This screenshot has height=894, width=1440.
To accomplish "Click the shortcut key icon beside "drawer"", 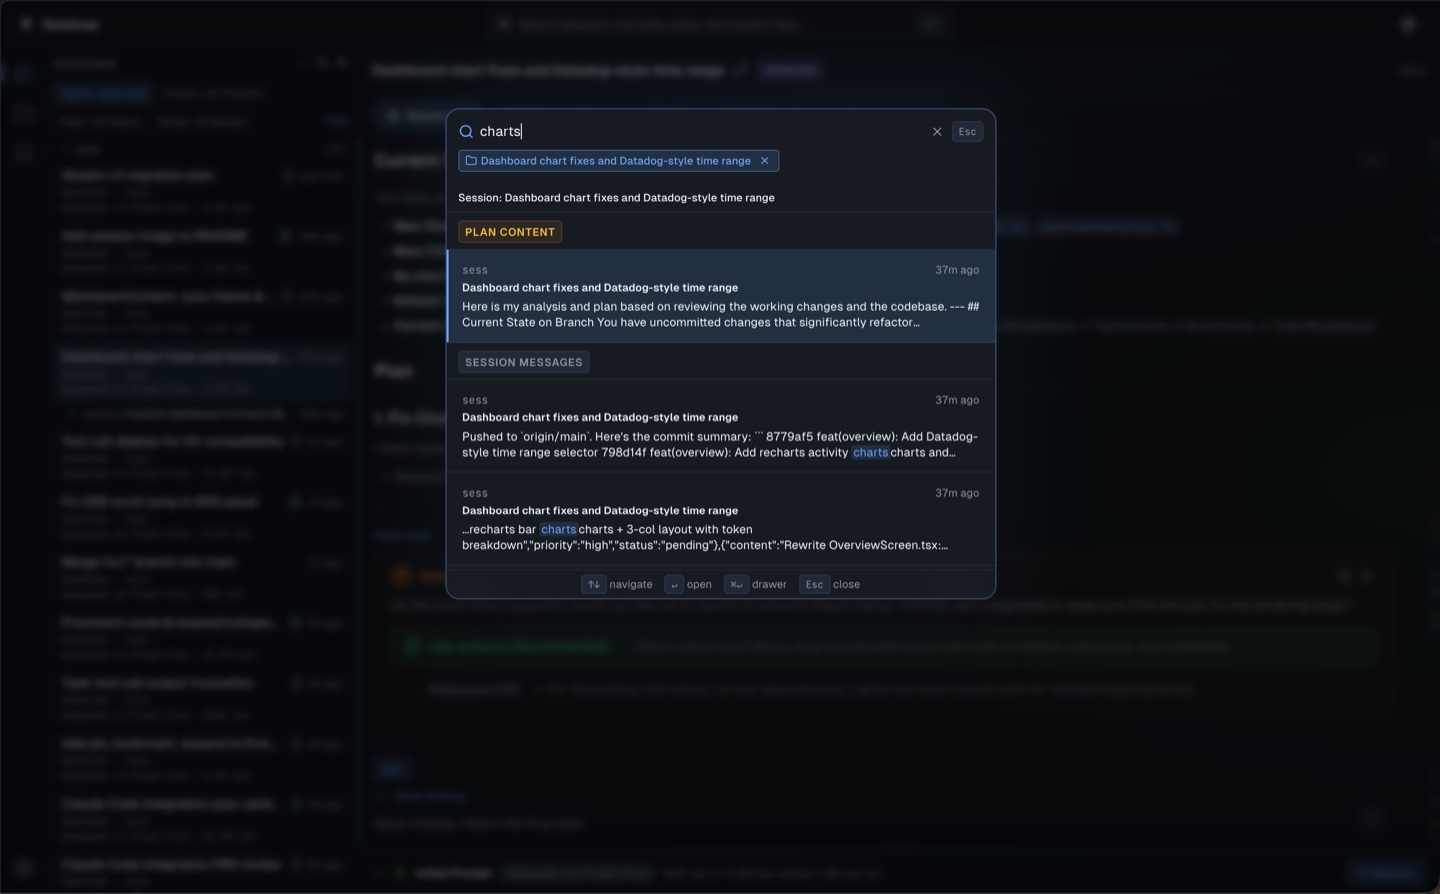I will click(736, 585).
